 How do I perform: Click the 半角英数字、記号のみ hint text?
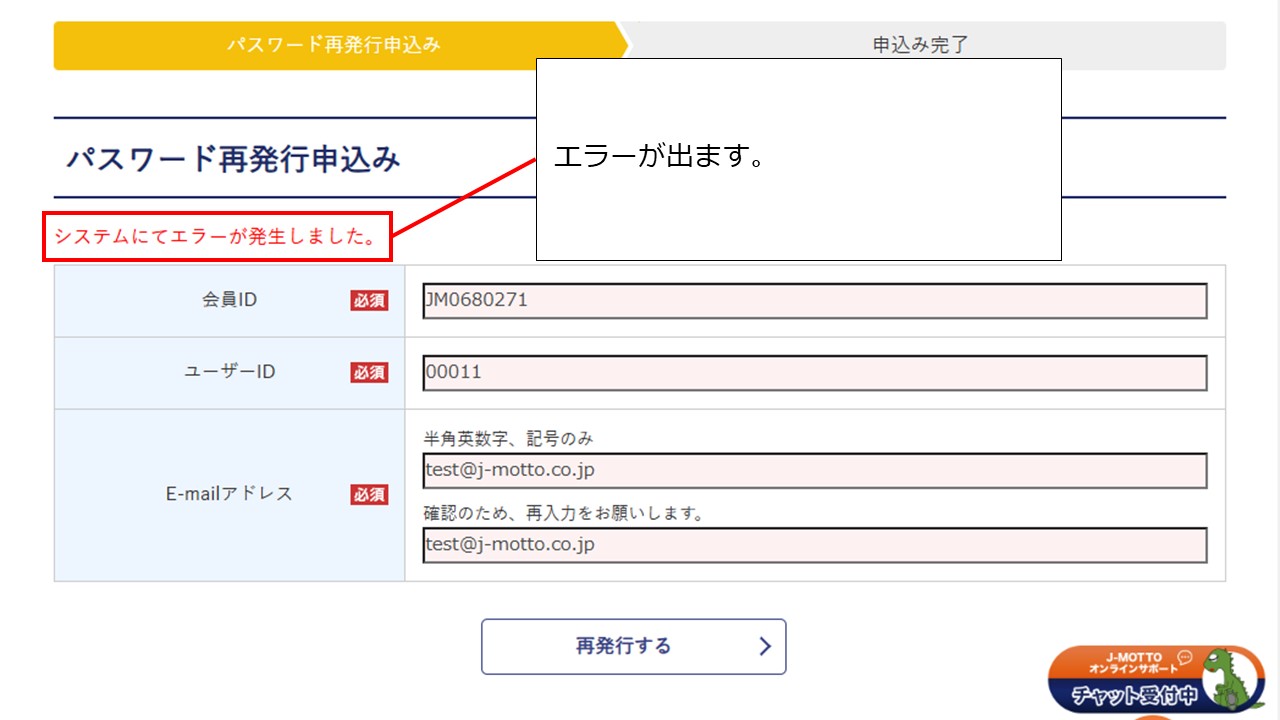coord(509,439)
